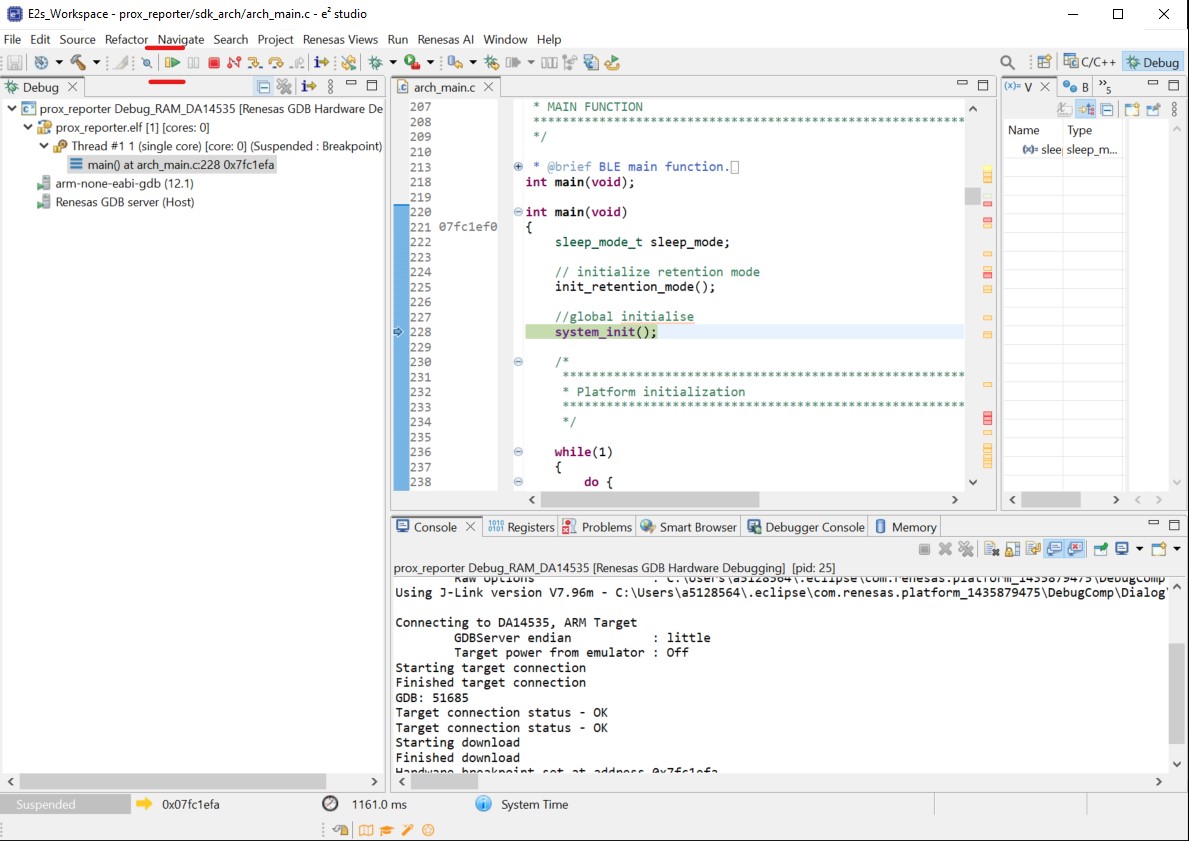The image size is (1189, 841).
Task: Click the Build hammer icon
Action: coord(78,62)
